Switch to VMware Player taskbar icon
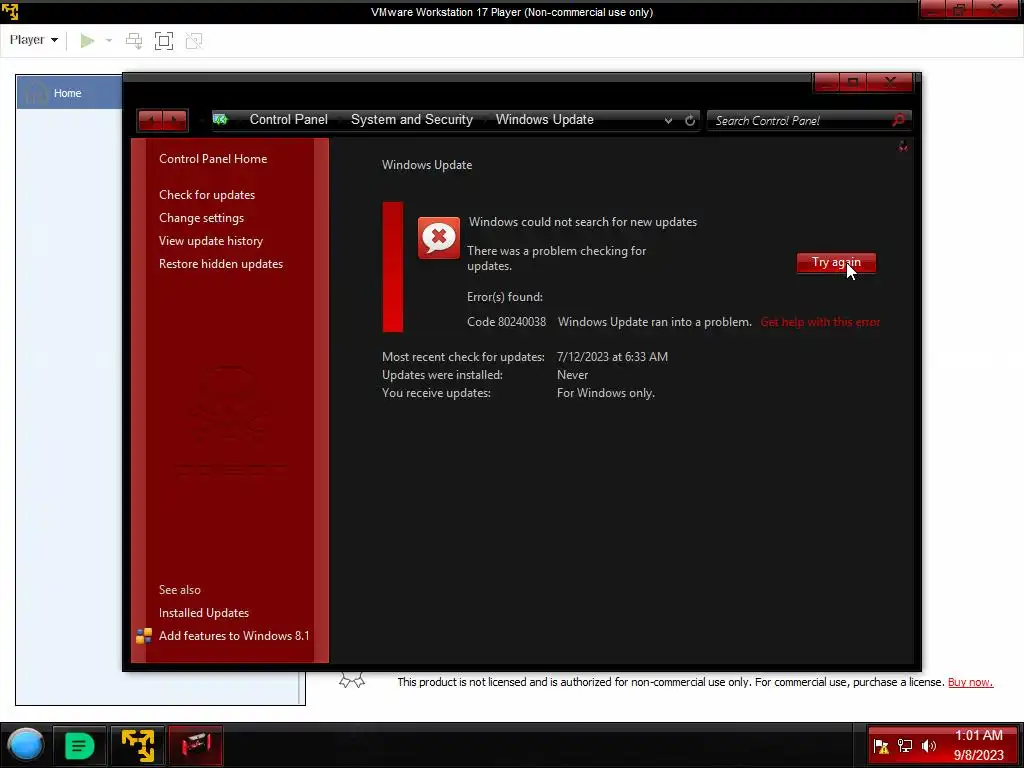 138,745
